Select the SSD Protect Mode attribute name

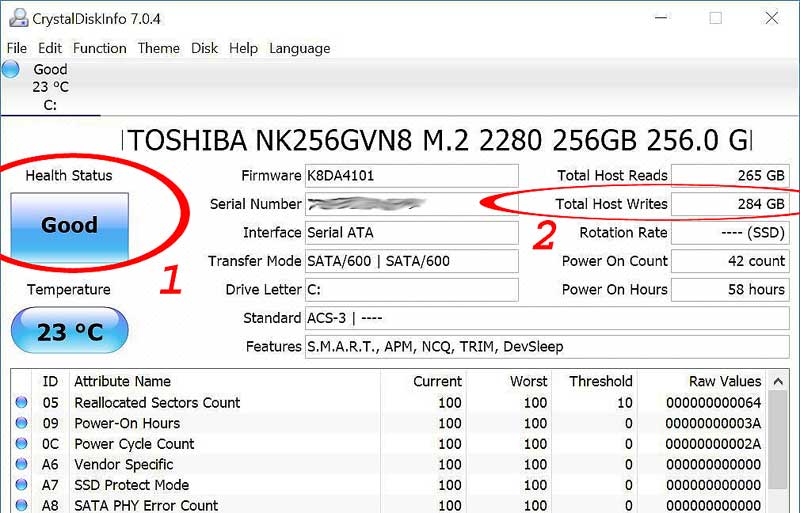click(x=132, y=485)
